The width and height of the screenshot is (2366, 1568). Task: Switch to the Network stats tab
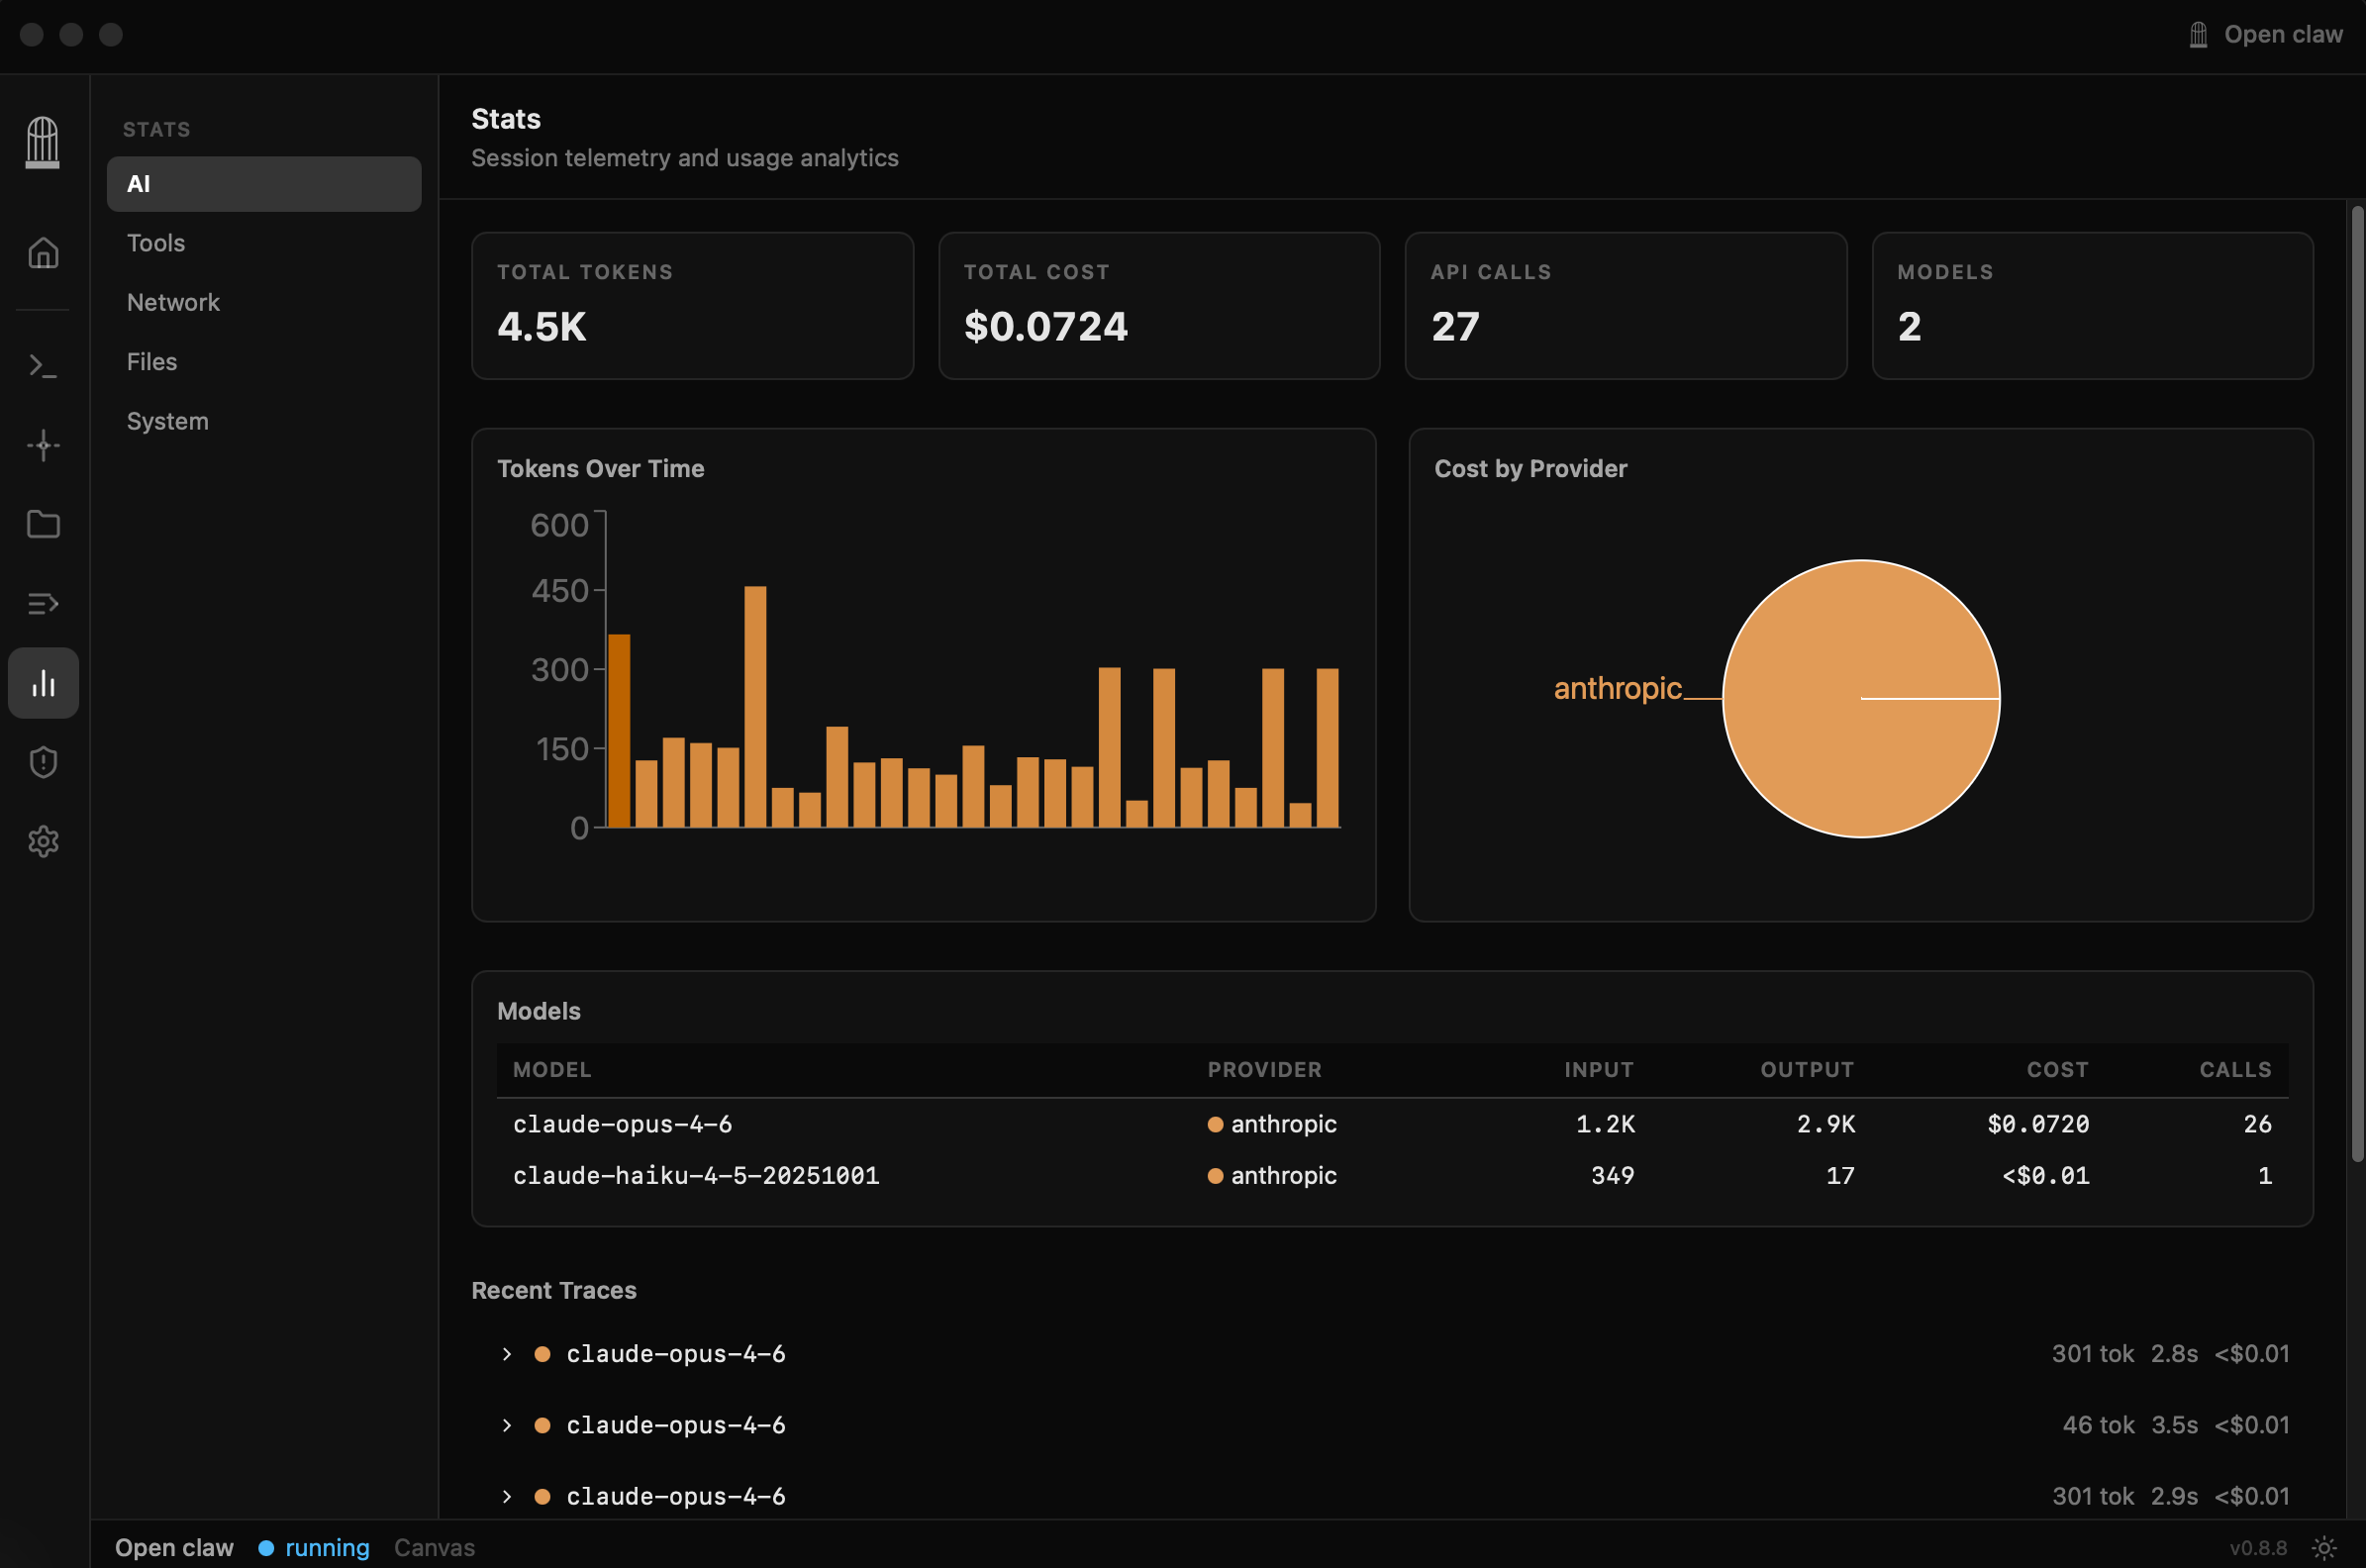pos(173,302)
